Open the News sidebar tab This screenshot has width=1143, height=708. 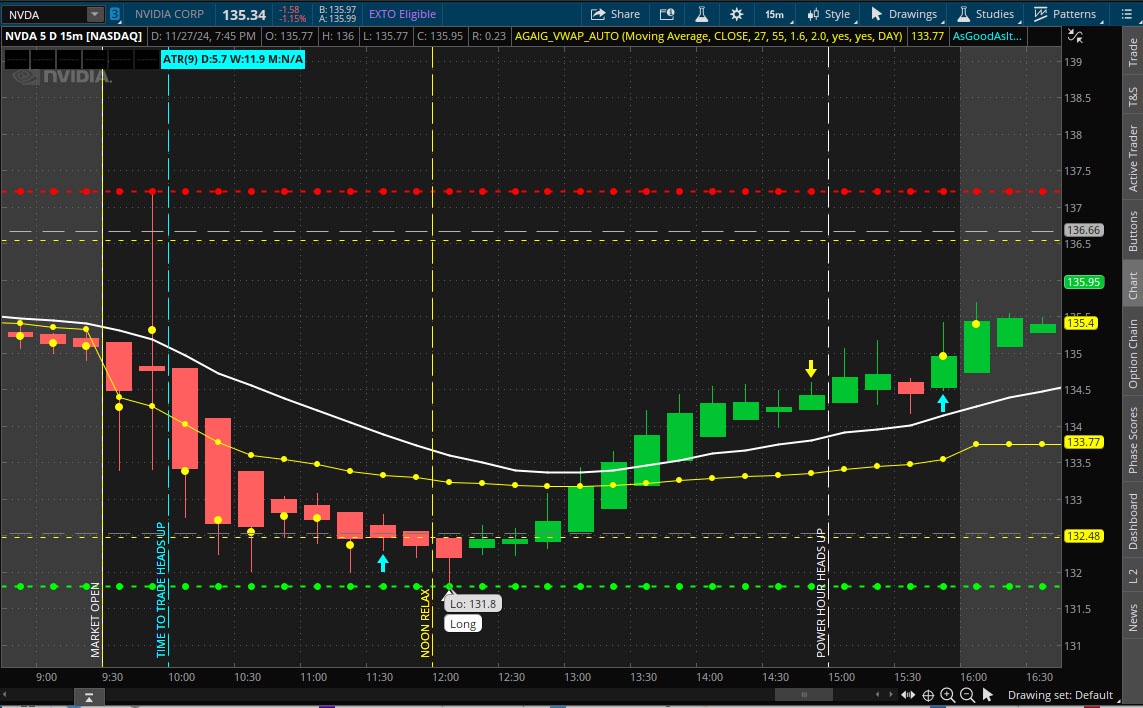(x=1133, y=617)
